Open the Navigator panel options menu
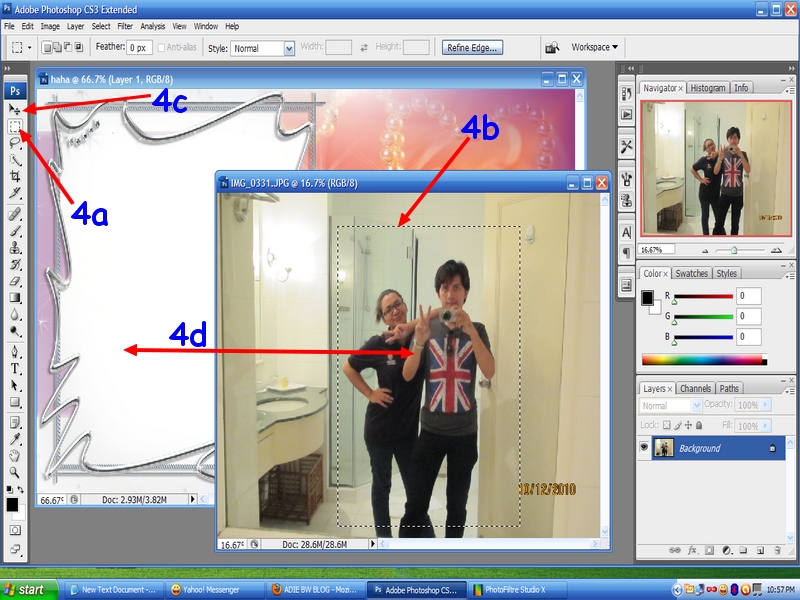The width and height of the screenshot is (800, 600). (789, 90)
